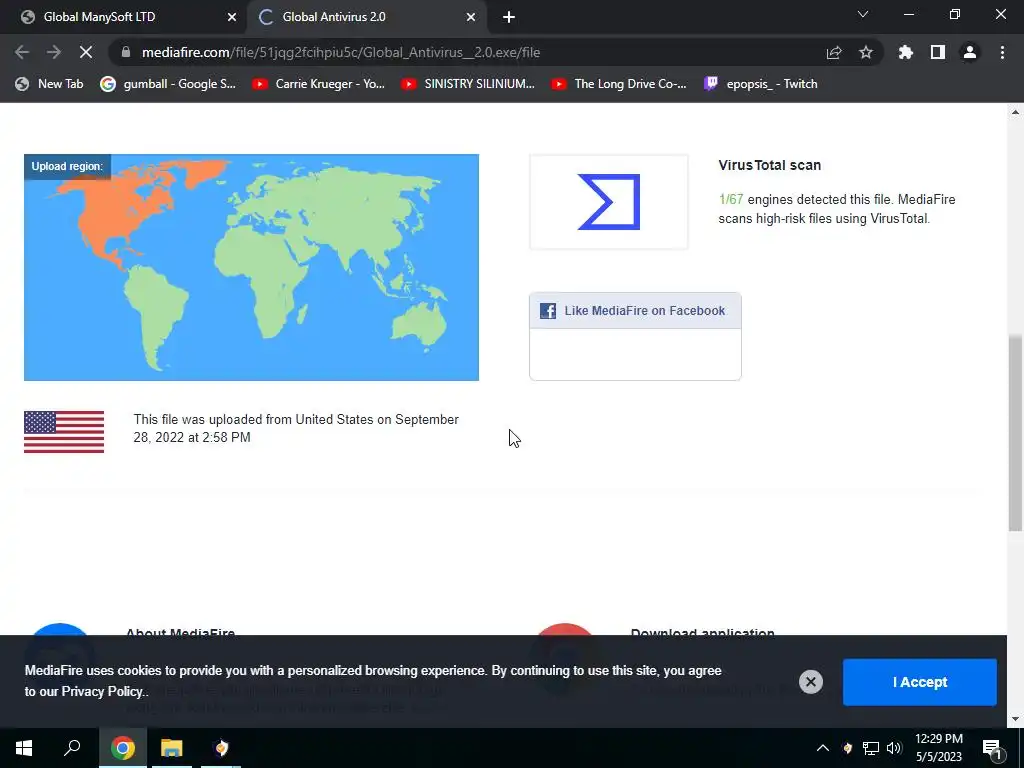1024x768 pixels.
Task: Dismiss the cookie banner with the X
Action: click(810, 682)
